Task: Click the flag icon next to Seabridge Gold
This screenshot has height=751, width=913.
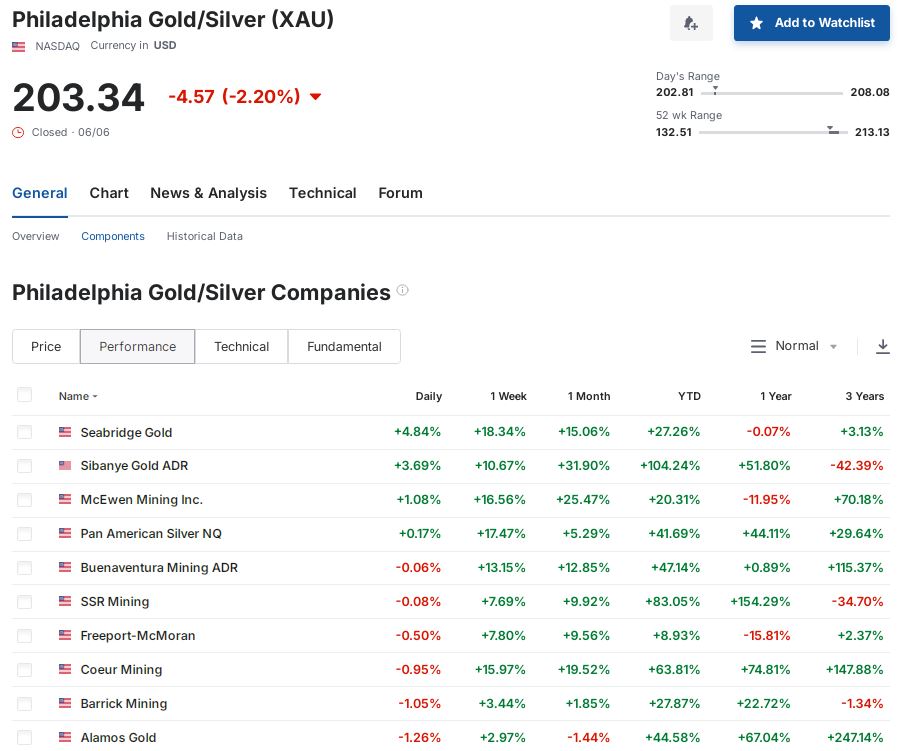Action: pyautogui.click(x=65, y=432)
